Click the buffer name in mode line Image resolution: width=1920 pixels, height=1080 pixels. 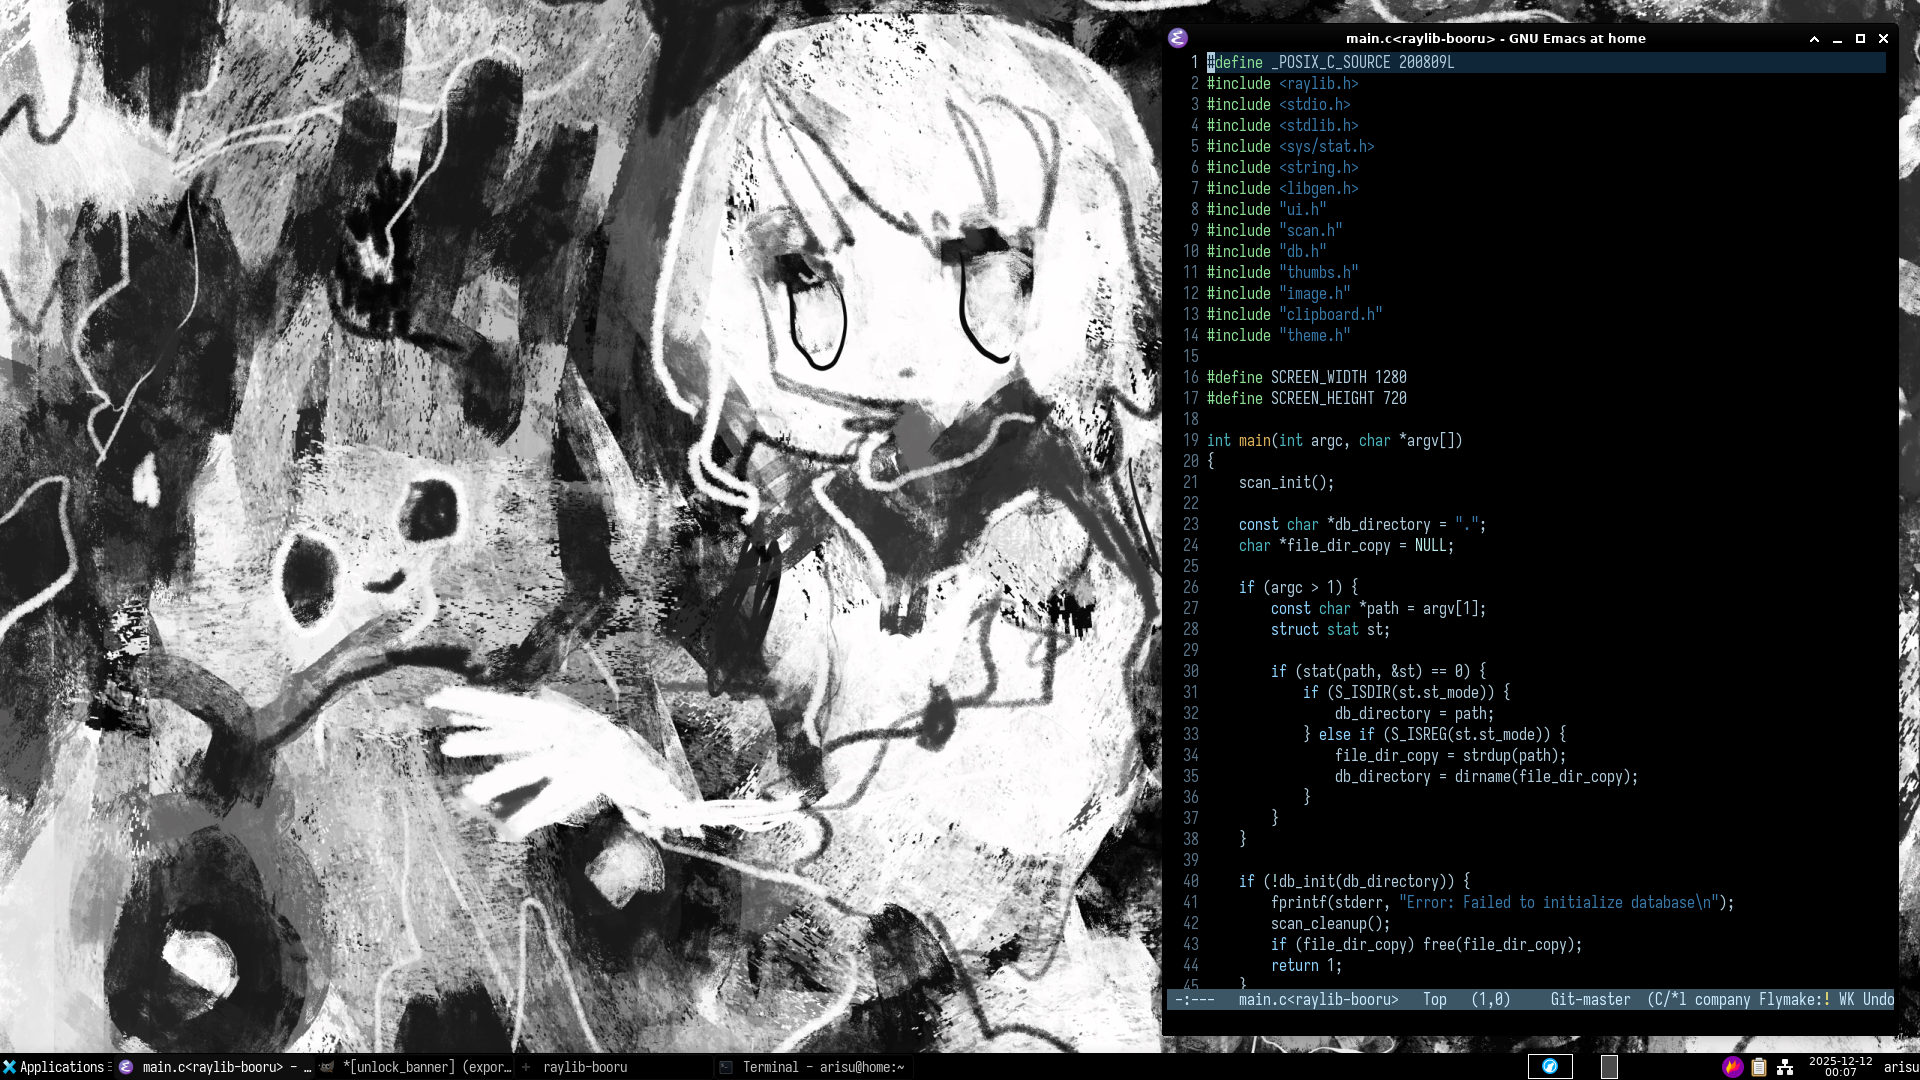tap(1318, 999)
